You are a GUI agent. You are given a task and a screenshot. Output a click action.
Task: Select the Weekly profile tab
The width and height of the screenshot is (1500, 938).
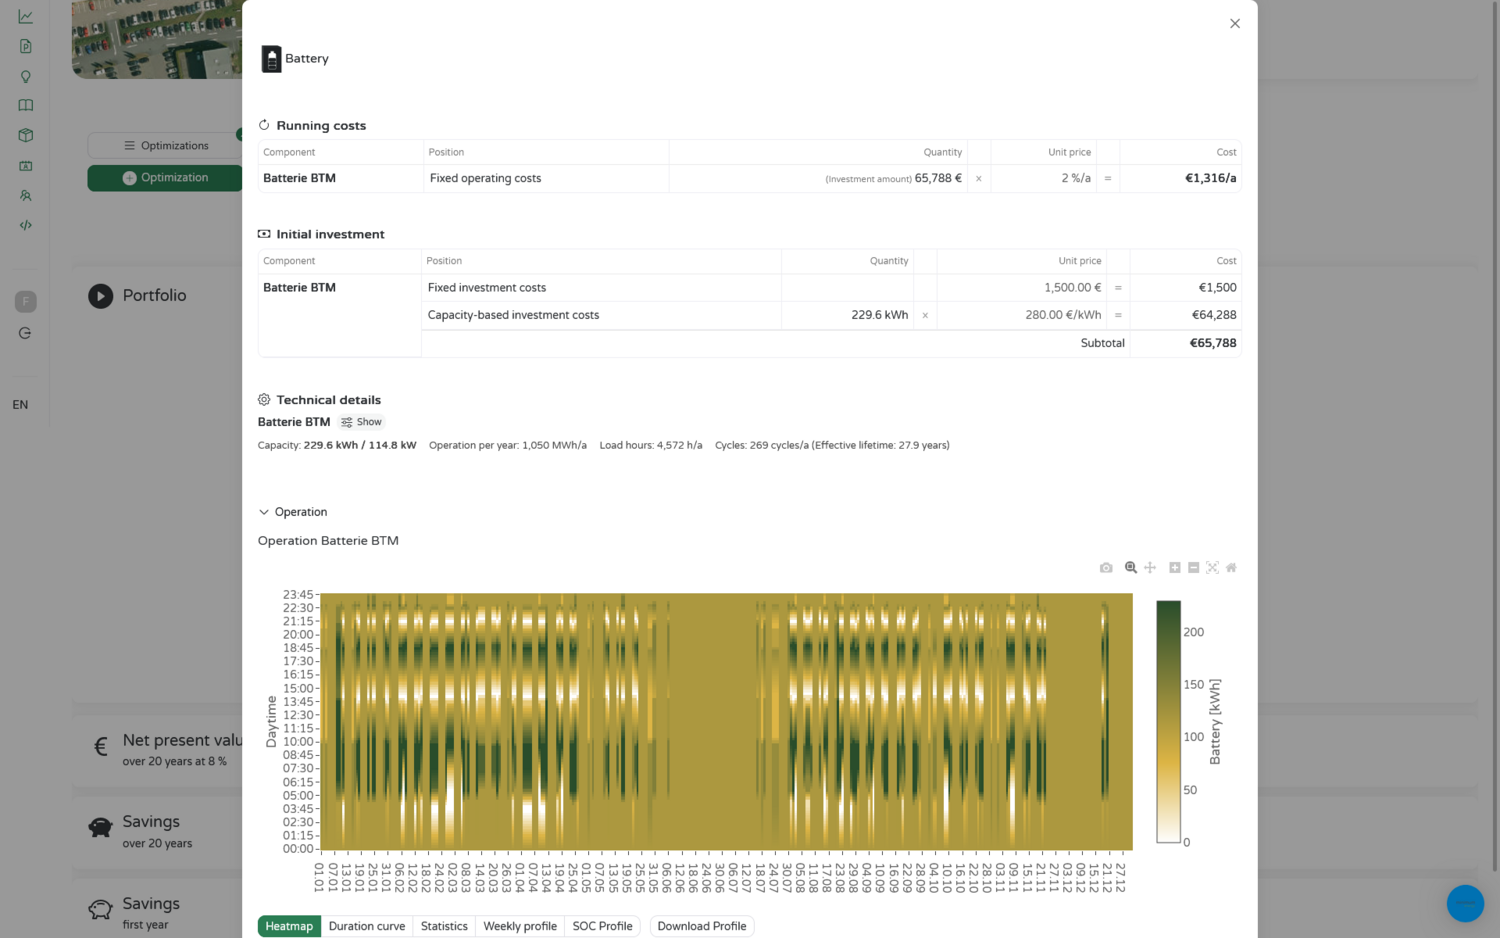coord(520,926)
